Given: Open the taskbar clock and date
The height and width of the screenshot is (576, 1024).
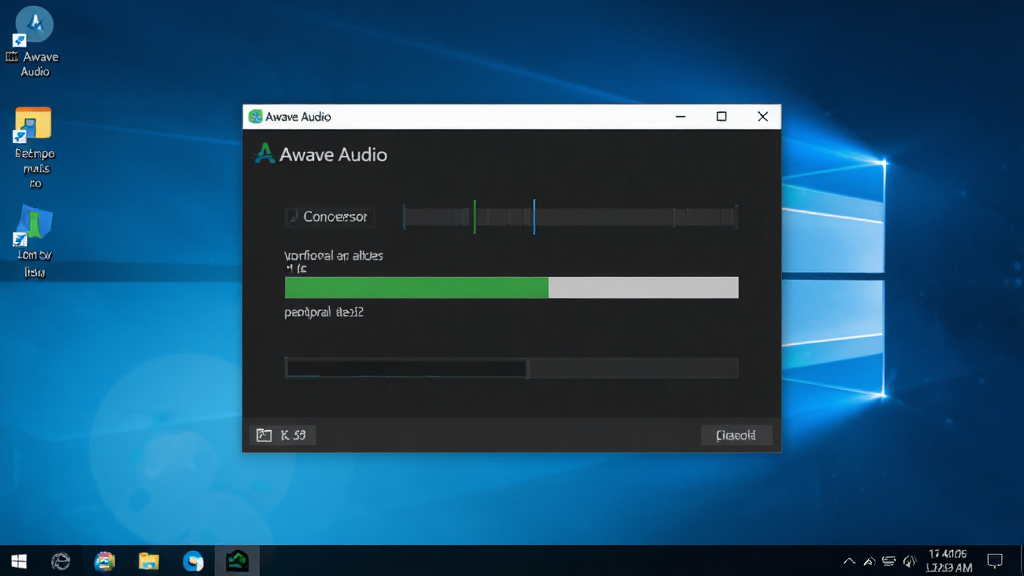Looking at the screenshot, I should (948, 561).
